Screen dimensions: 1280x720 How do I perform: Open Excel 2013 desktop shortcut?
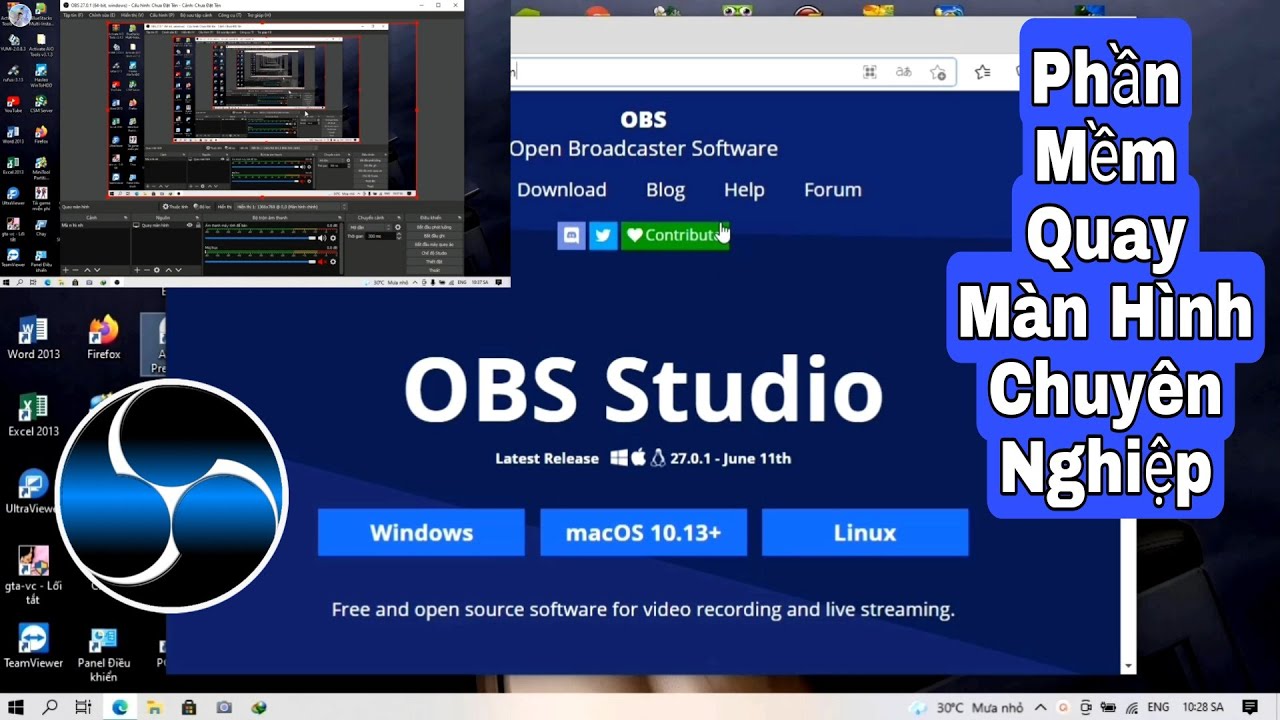point(33,416)
